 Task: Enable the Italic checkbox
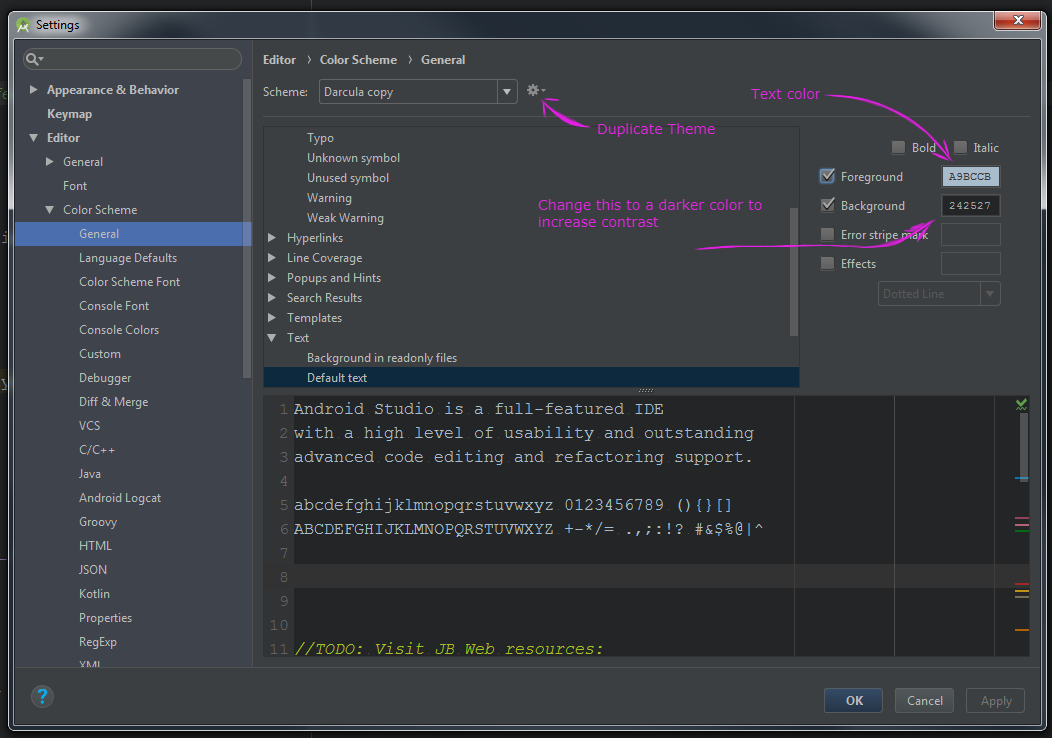pyautogui.click(x=961, y=147)
